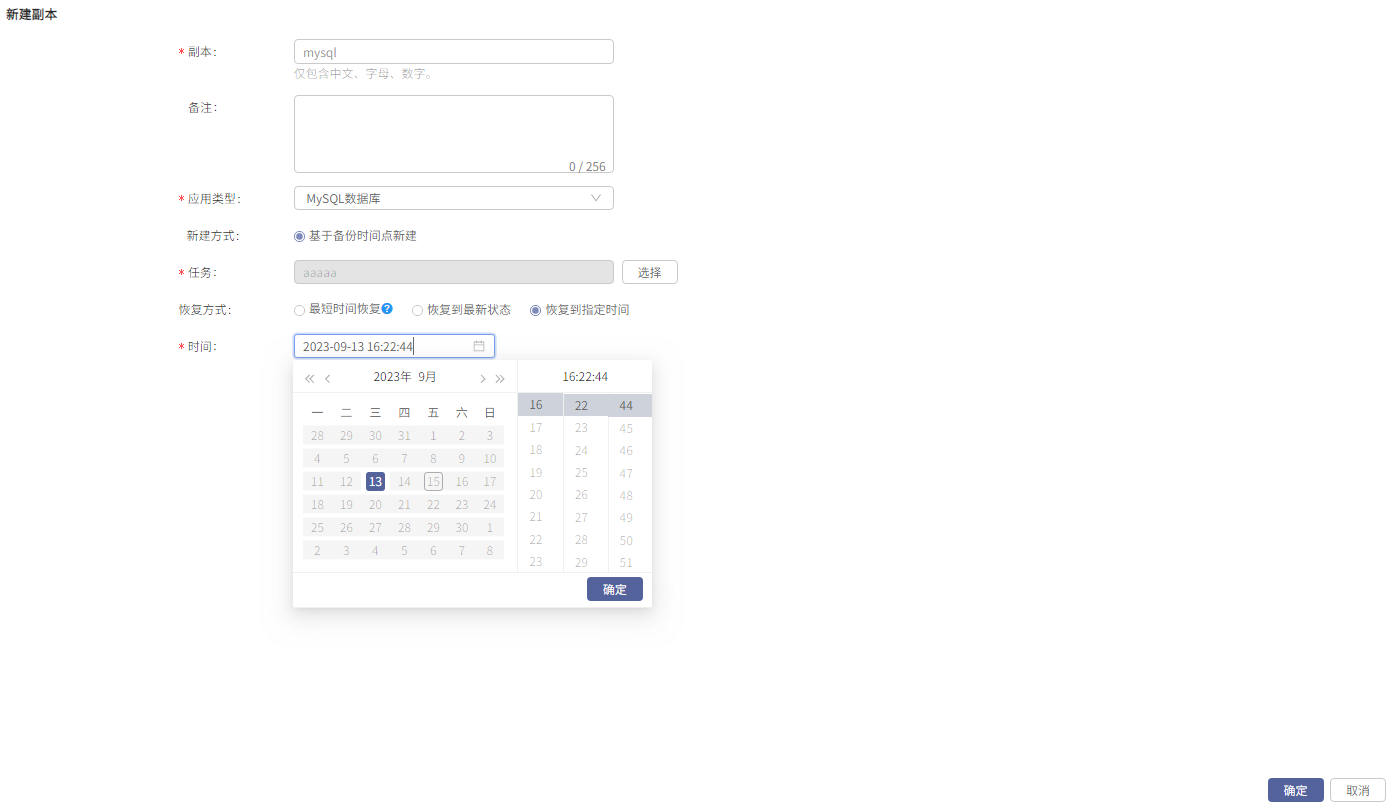Click 选择 button beside the task field
Viewport: 1394px width, 808px height.
650,272
